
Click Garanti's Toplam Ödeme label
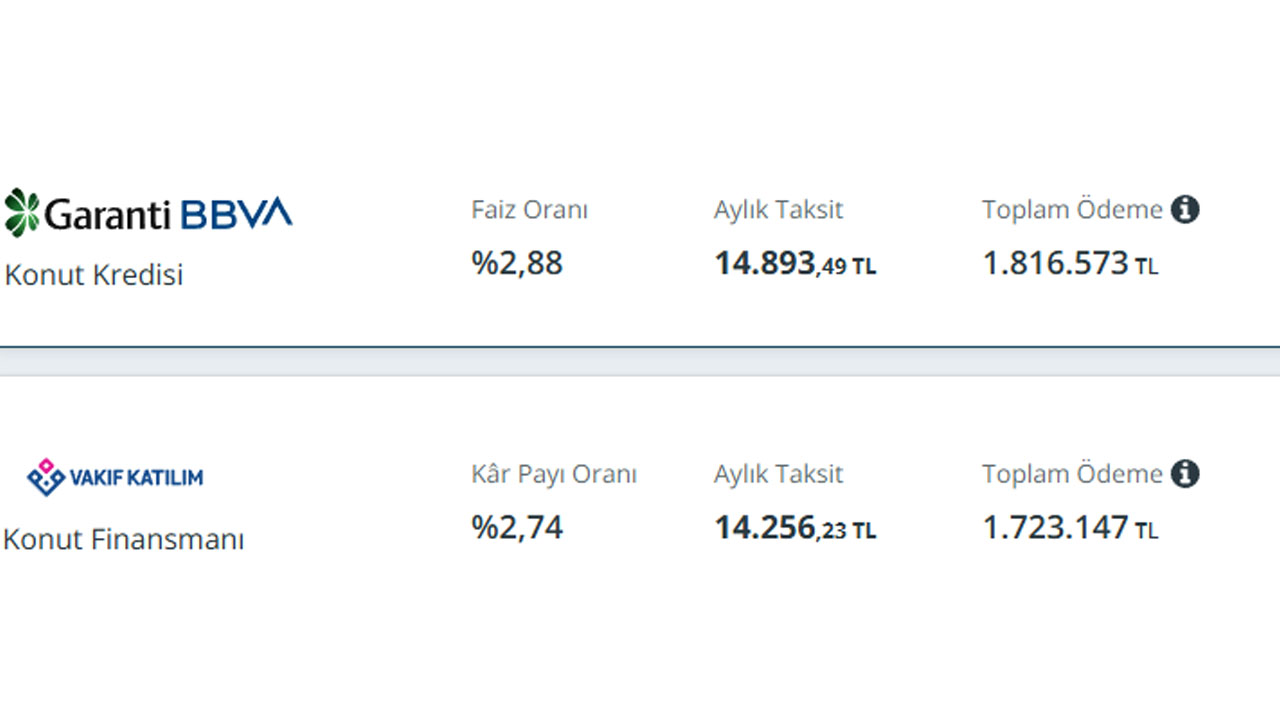[1072, 210]
